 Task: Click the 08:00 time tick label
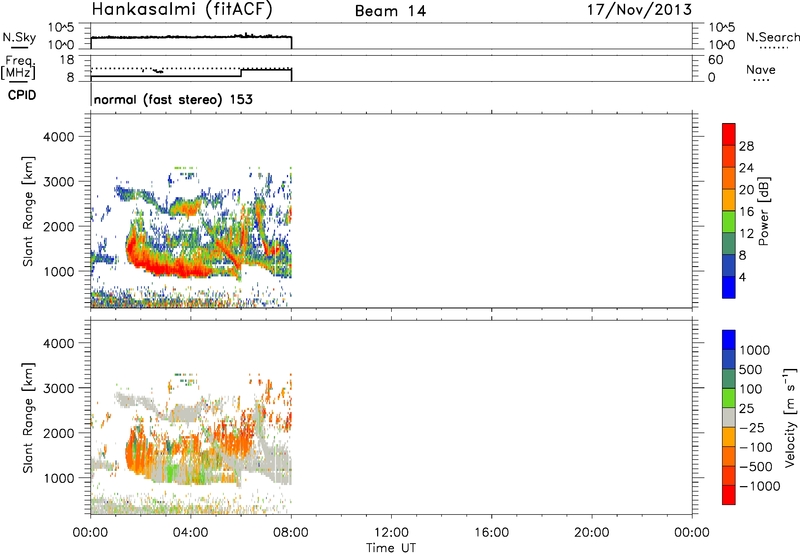(x=291, y=533)
